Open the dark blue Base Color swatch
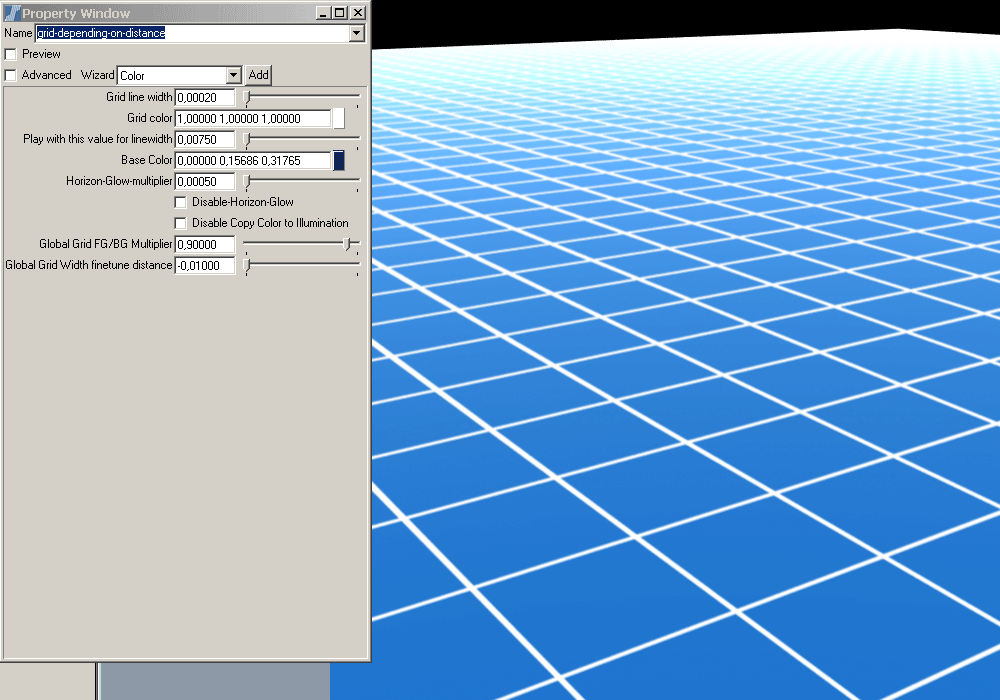1000x700 pixels. point(338,160)
